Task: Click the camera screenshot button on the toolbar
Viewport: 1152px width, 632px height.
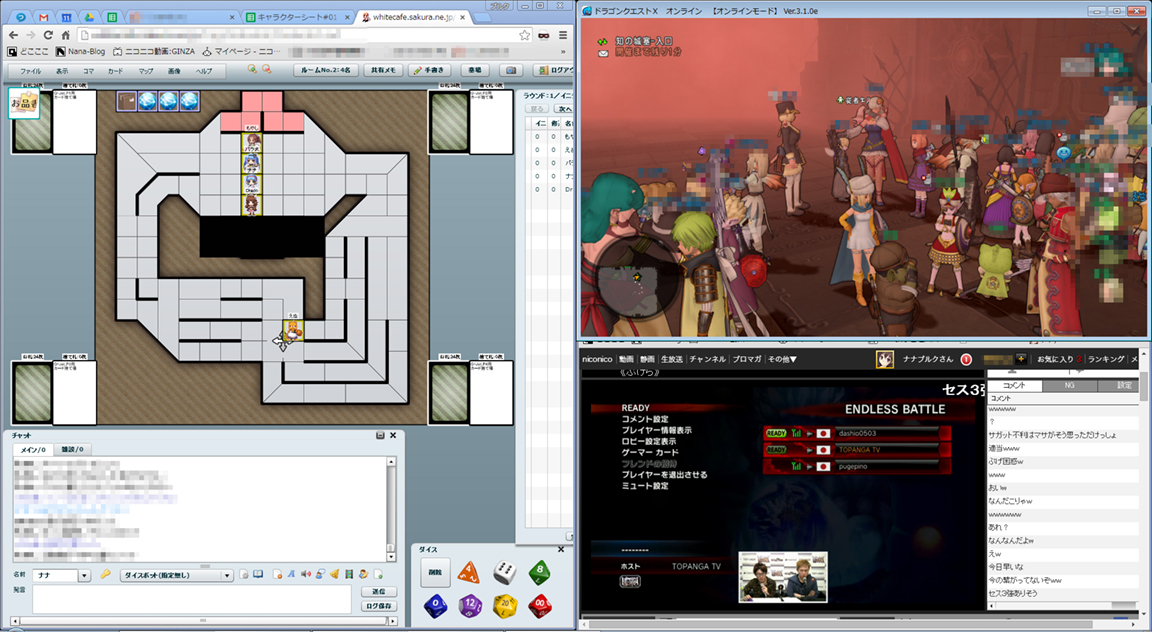Action: (511, 70)
